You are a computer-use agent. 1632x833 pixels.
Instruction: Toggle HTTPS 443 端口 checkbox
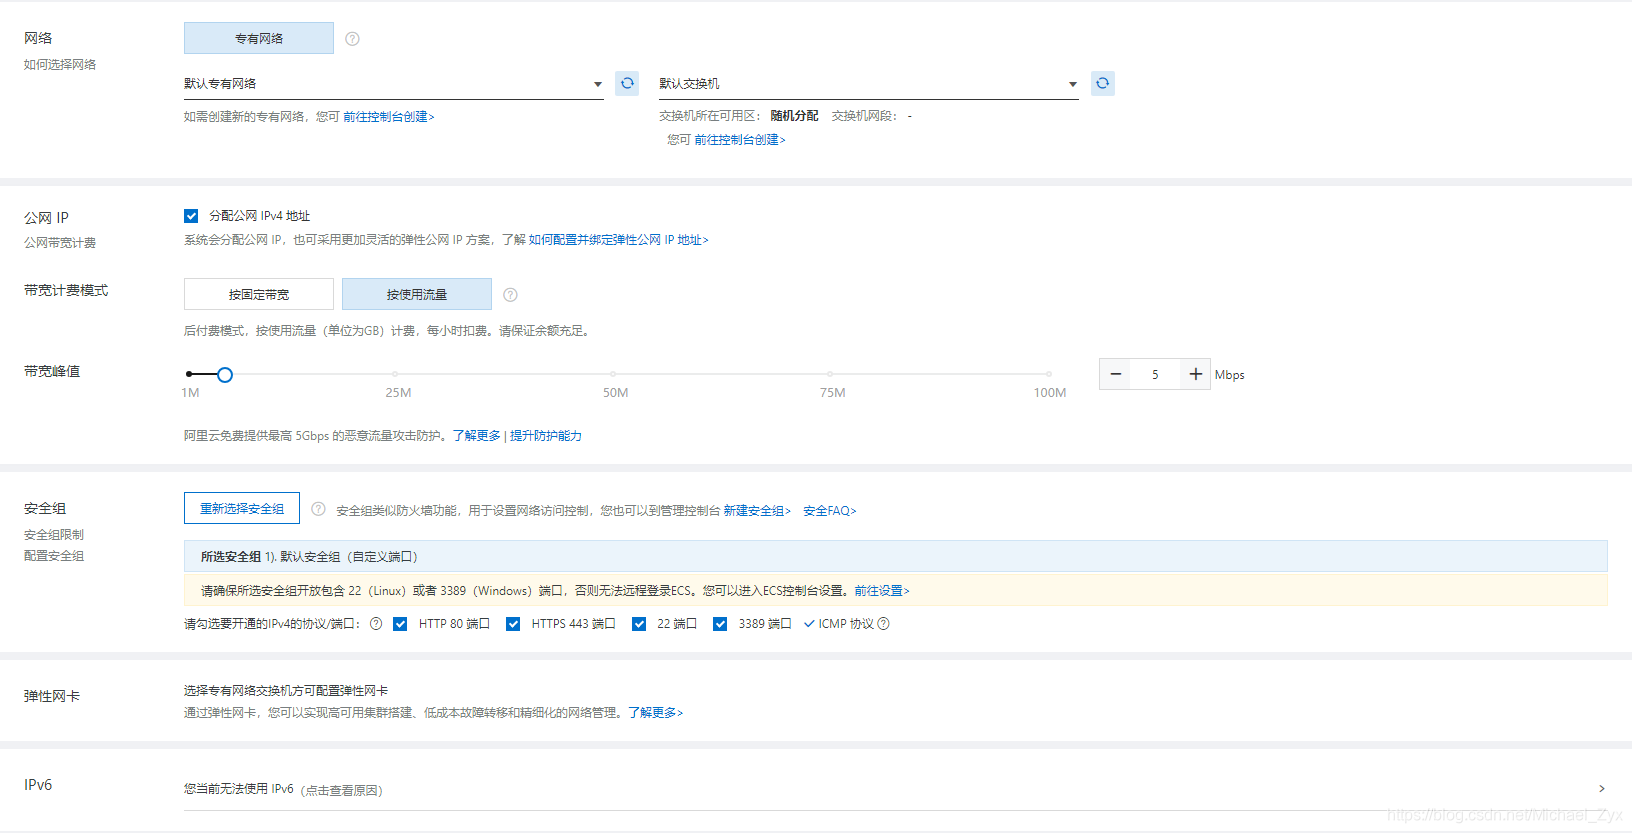coord(513,624)
